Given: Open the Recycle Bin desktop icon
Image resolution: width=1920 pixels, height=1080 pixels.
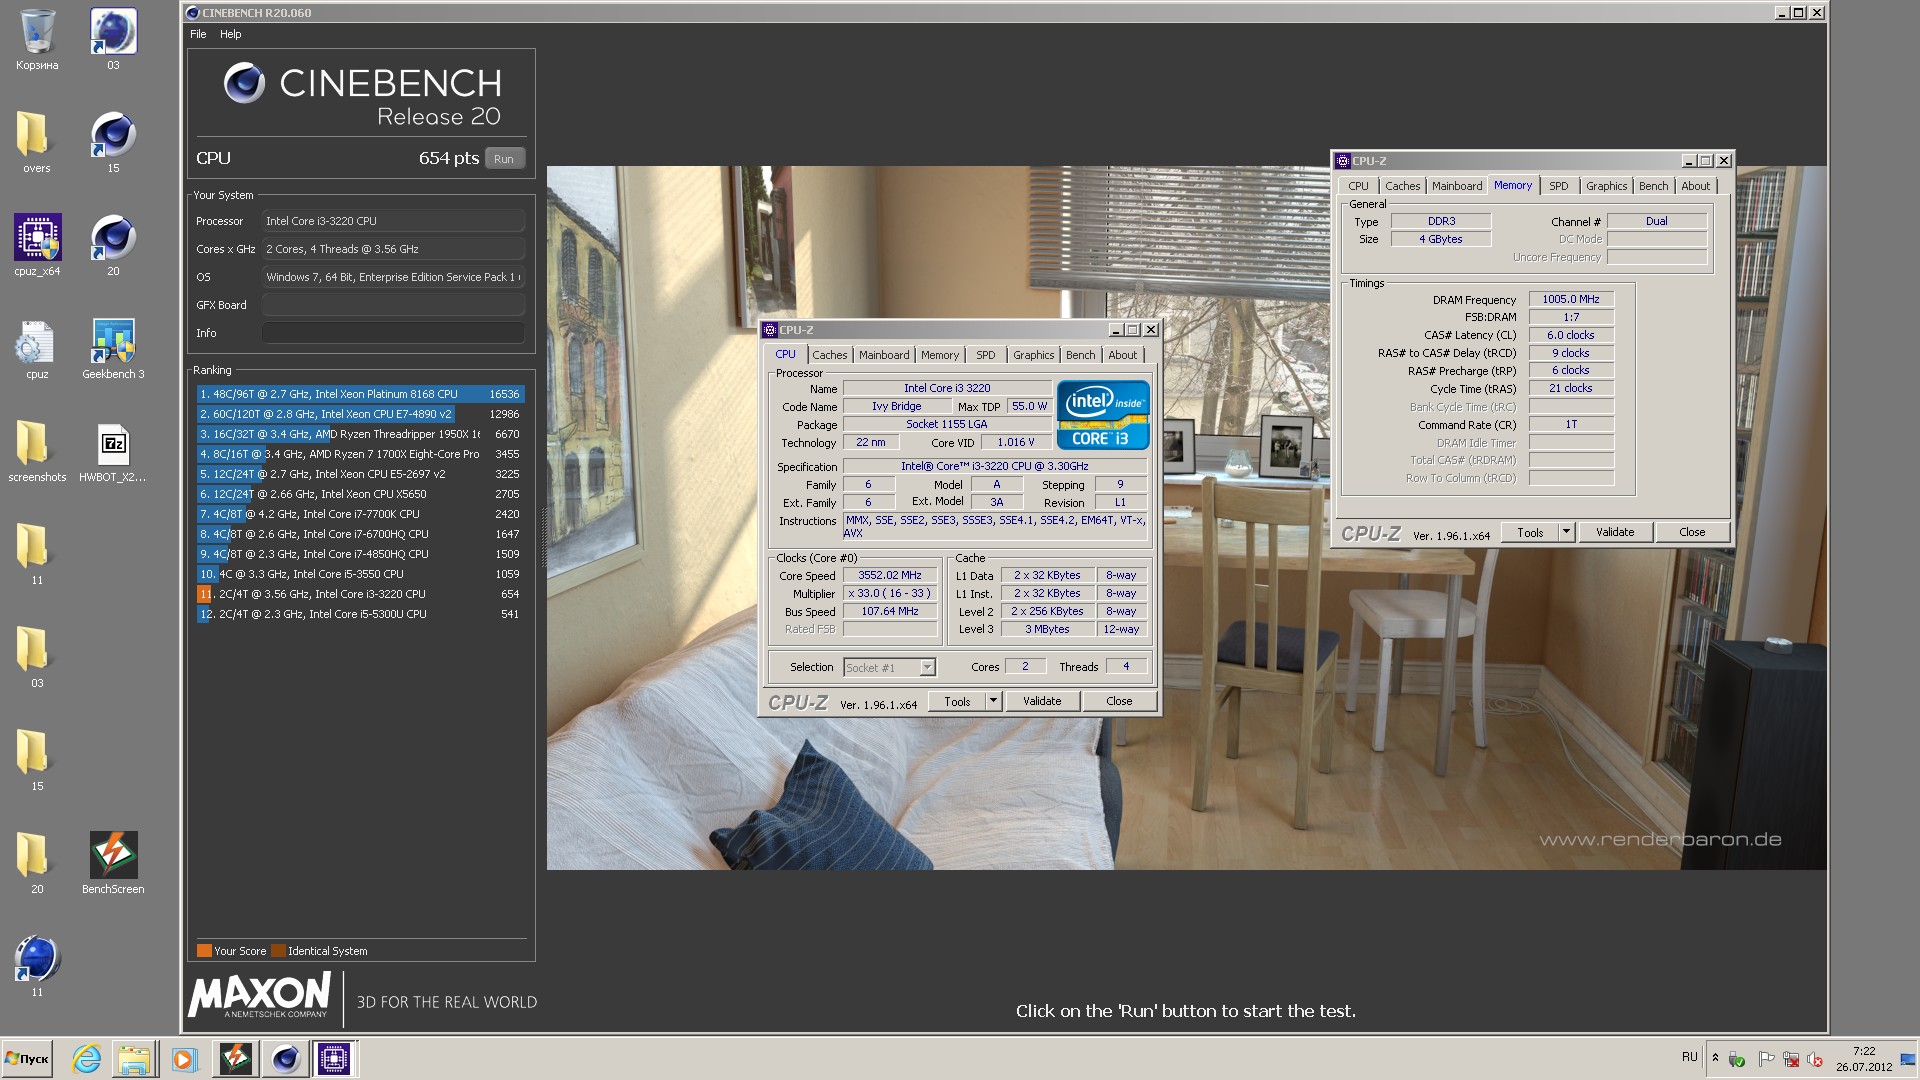Looking at the screenshot, I should point(37,40).
